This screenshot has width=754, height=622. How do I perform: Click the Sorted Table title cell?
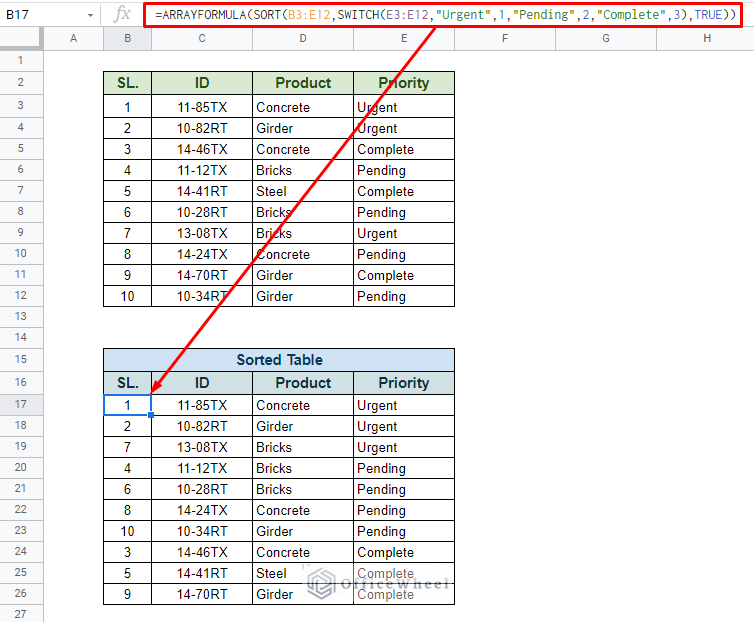(x=279, y=360)
